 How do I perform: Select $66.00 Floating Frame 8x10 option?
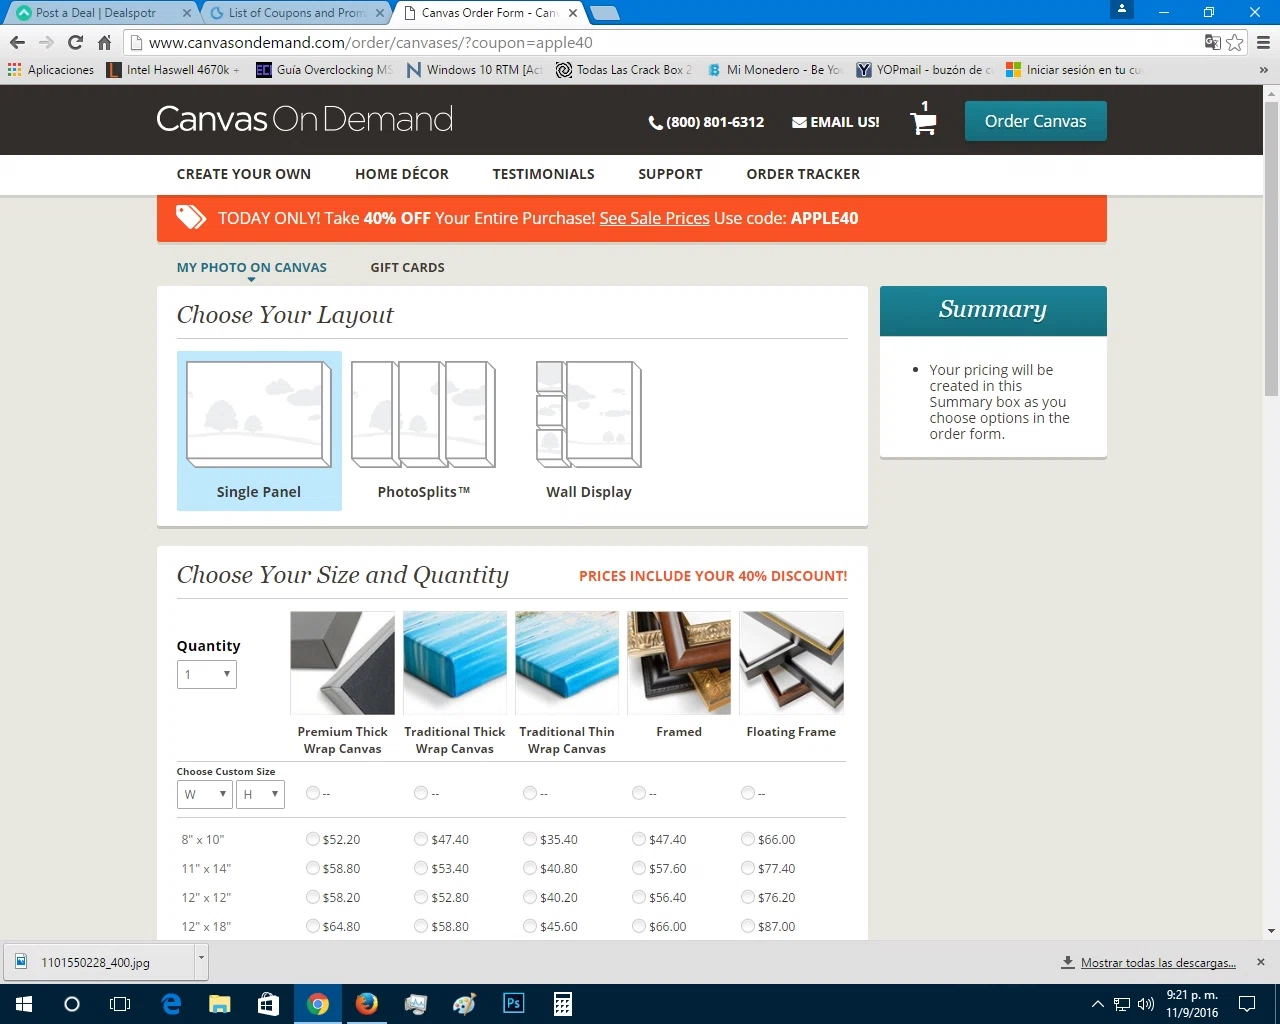[x=748, y=840]
